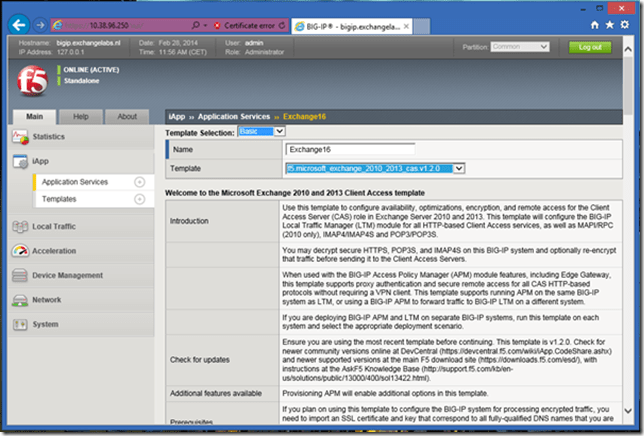Click the Local Traffic icon
The height and width of the screenshot is (436, 644).
point(19,227)
